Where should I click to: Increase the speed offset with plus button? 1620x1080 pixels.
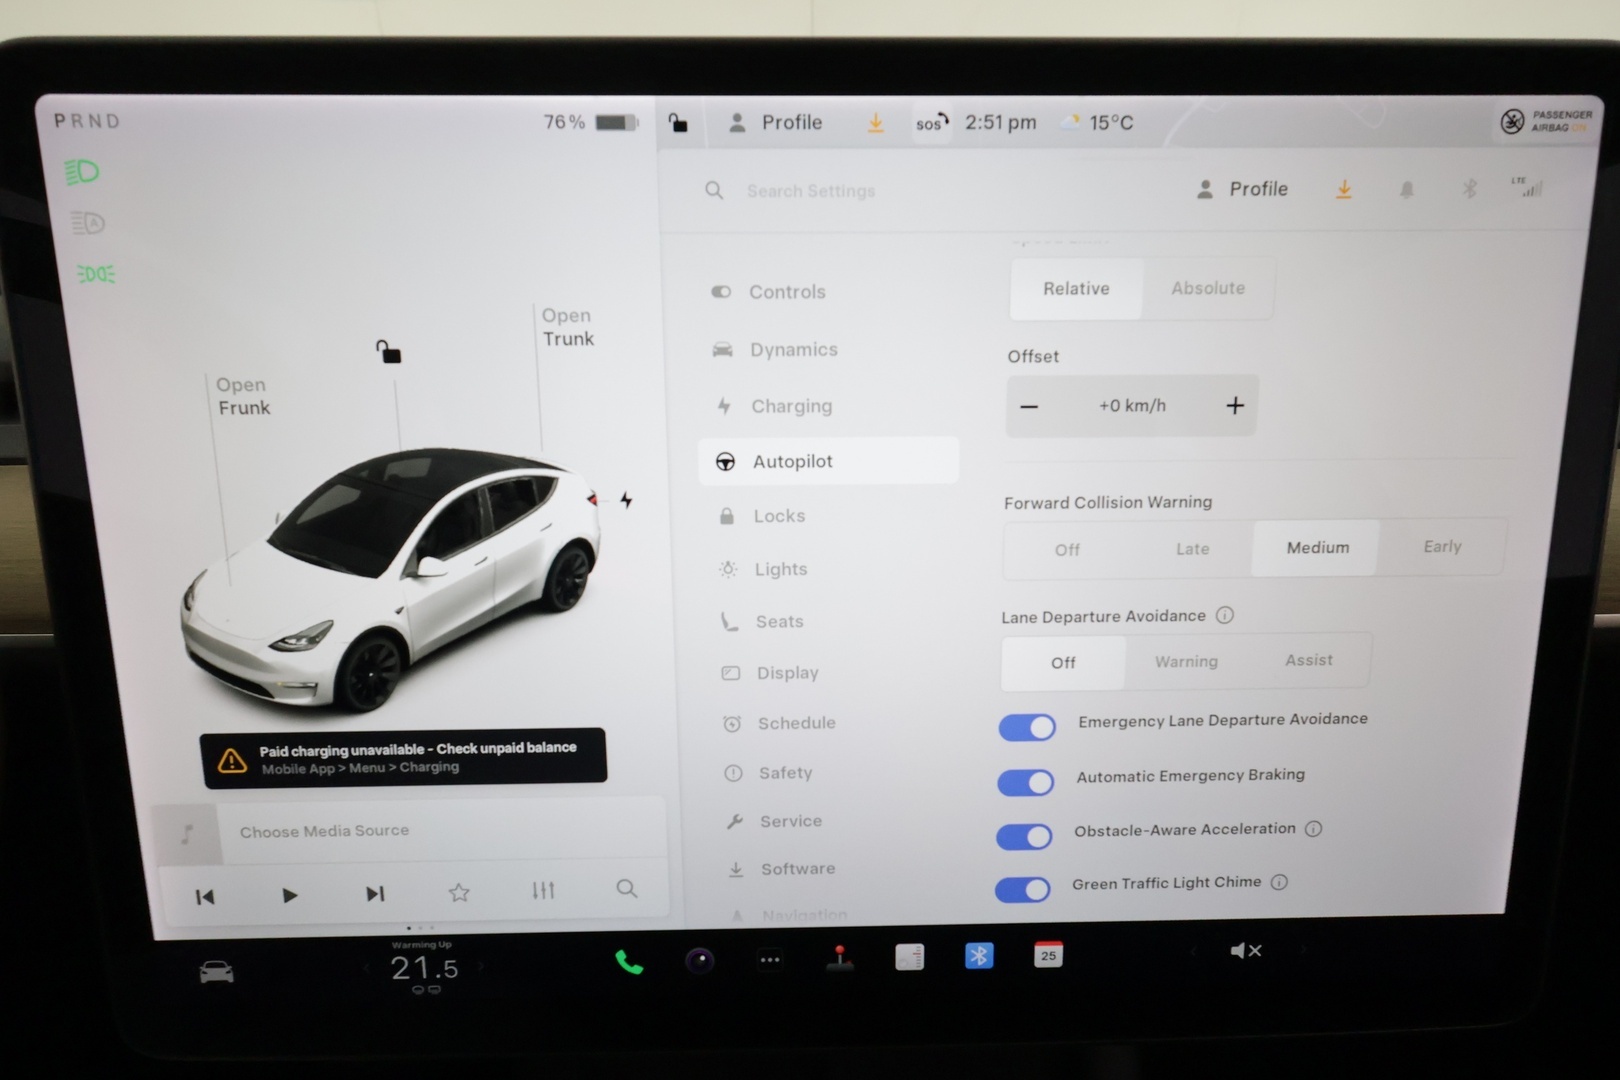coord(1235,405)
